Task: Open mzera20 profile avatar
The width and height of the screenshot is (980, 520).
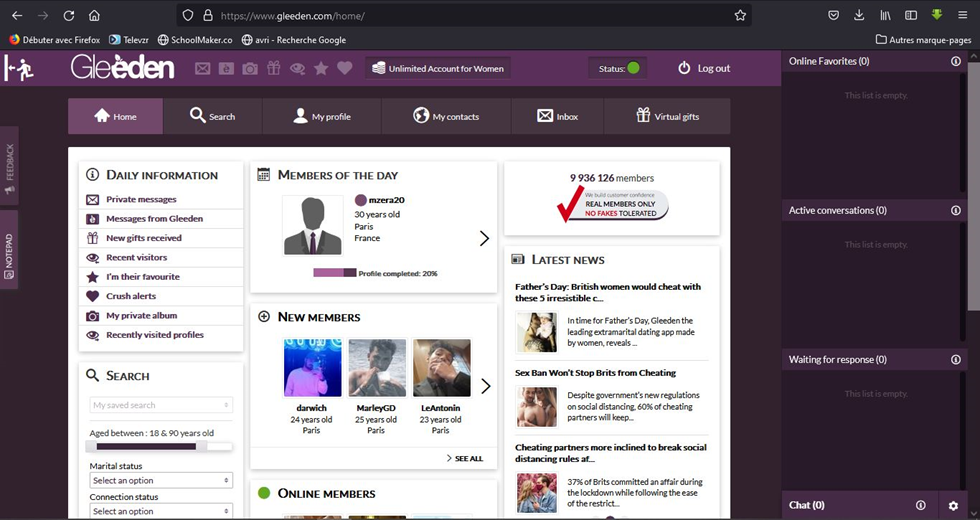Action: (312, 225)
